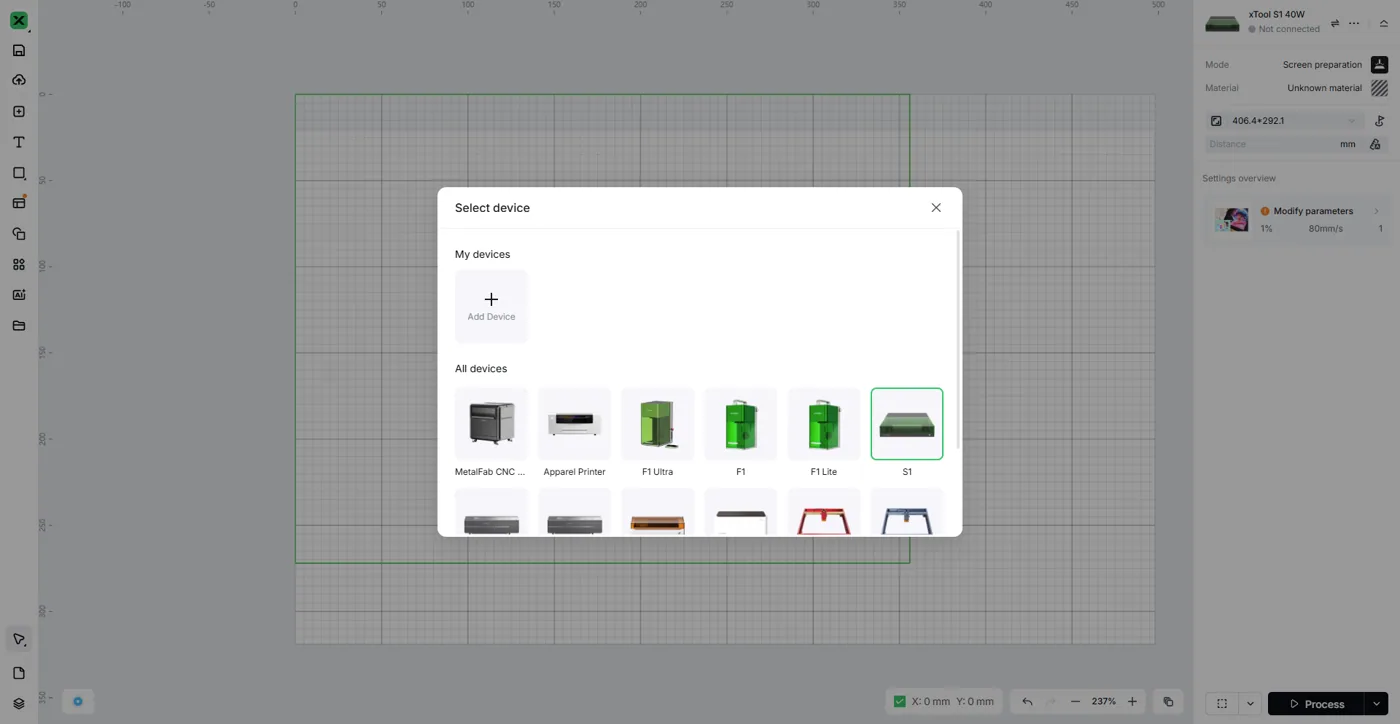
Task: Click the device list scrollbar
Action: [958, 340]
